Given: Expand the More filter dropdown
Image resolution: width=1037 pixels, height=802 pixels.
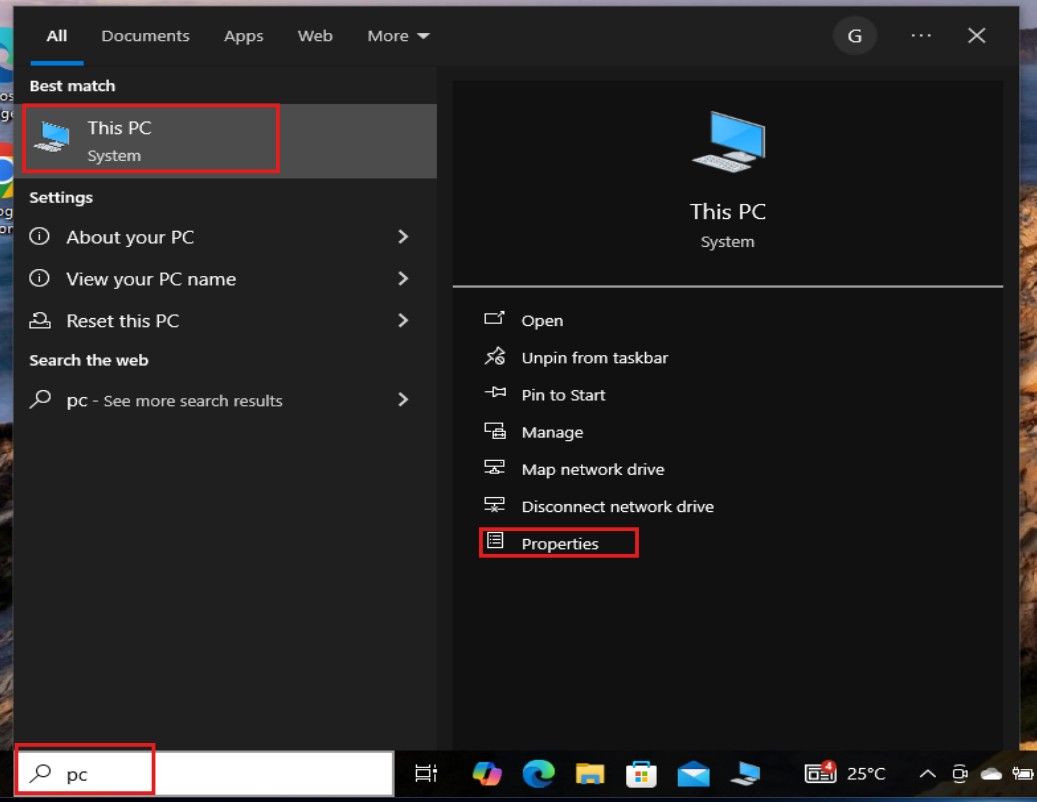Looking at the screenshot, I should (398, 36).
